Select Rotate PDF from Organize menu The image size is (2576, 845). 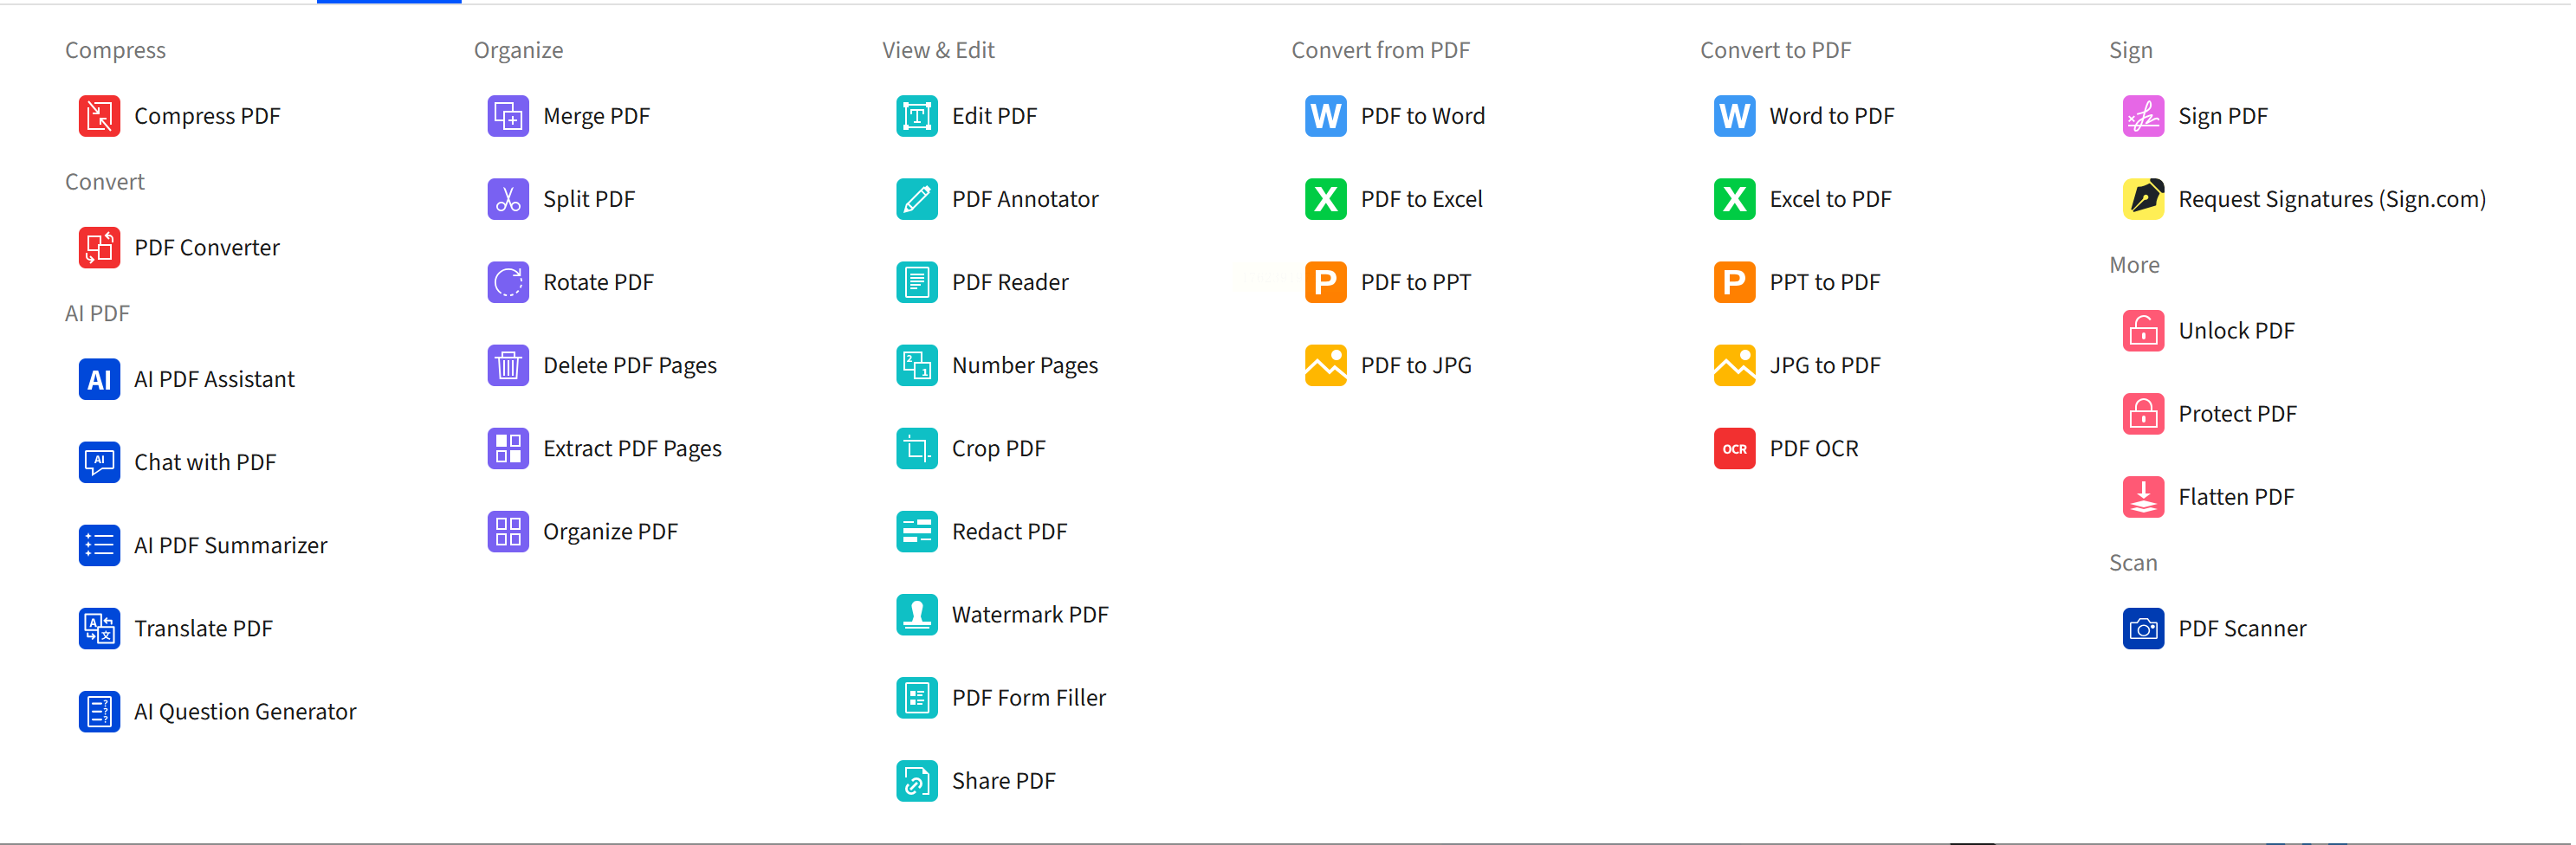pyautogui.click(x=598, y=282)
